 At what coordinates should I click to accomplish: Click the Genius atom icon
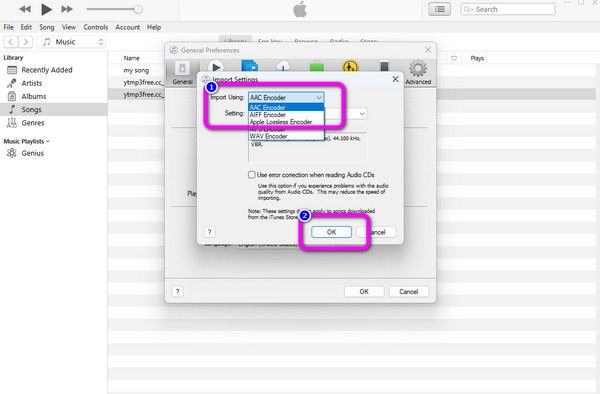[12, 153]
